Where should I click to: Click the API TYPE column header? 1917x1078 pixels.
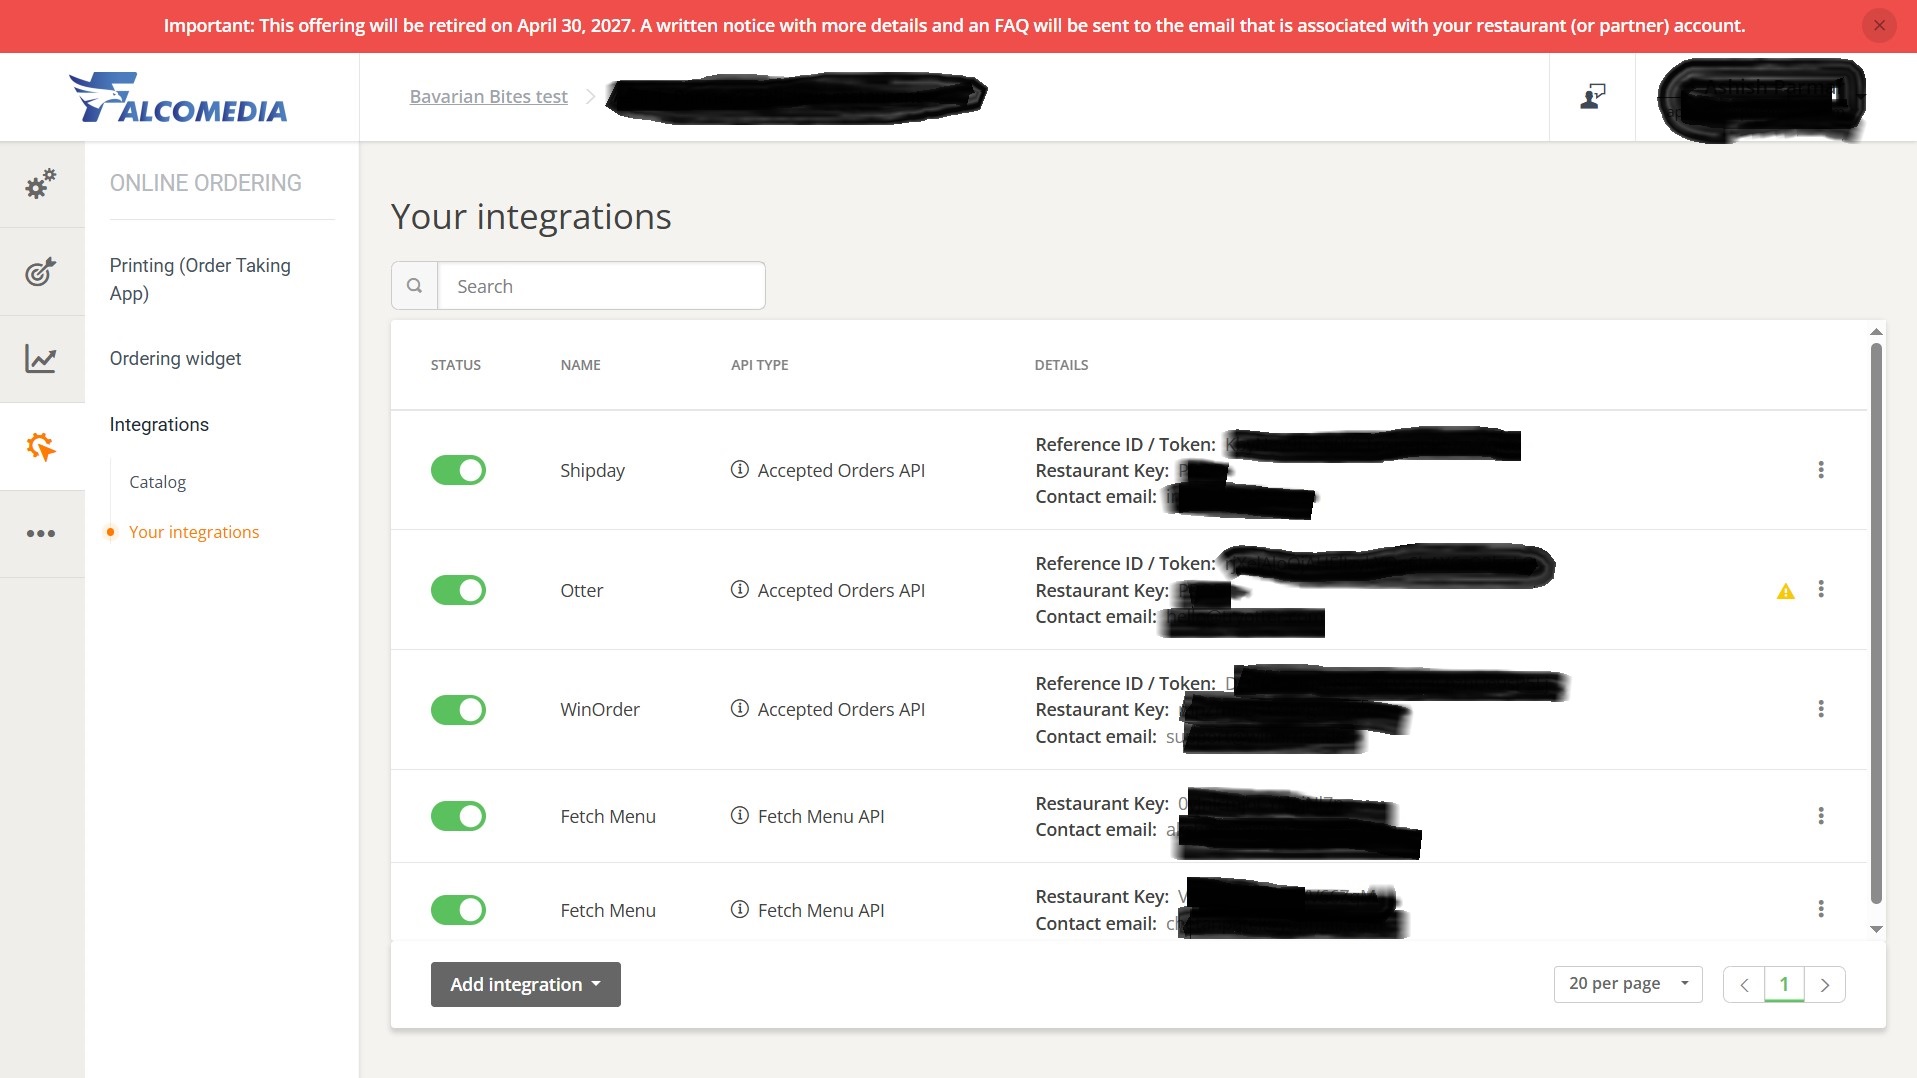point(759,365)
